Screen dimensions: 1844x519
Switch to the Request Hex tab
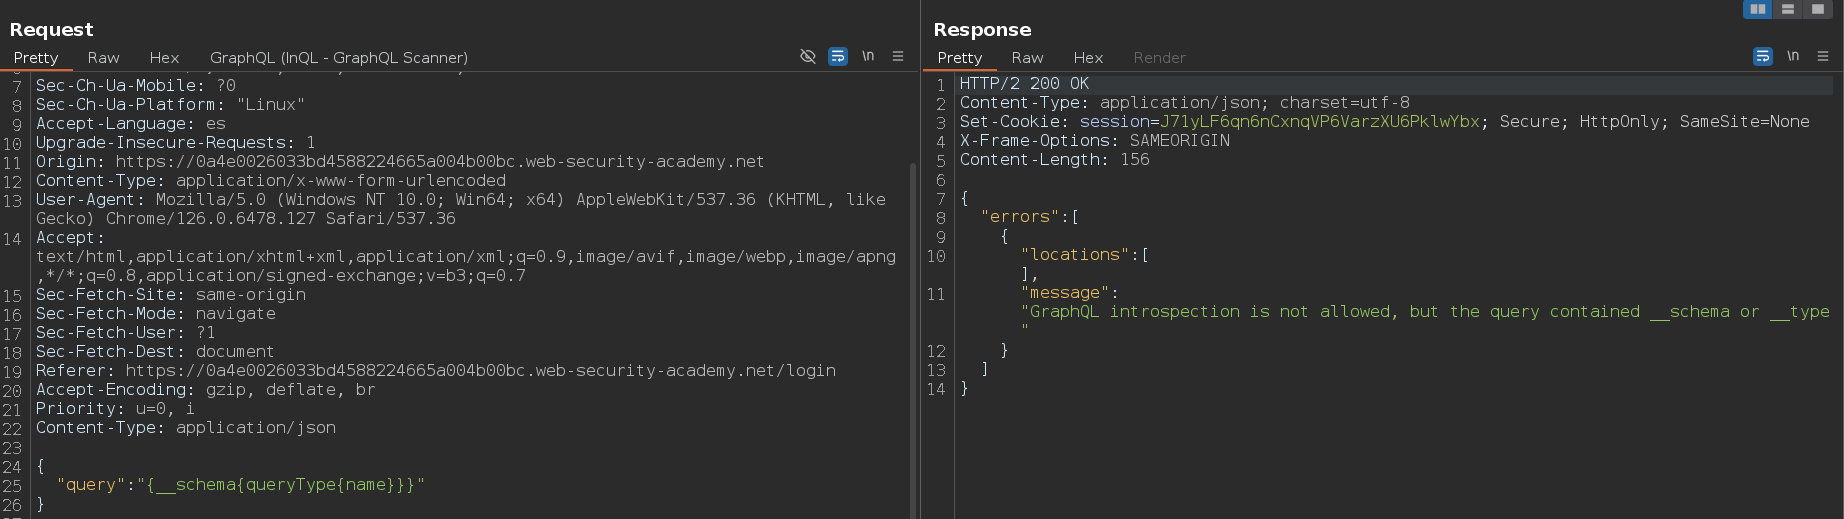point(164,58)
